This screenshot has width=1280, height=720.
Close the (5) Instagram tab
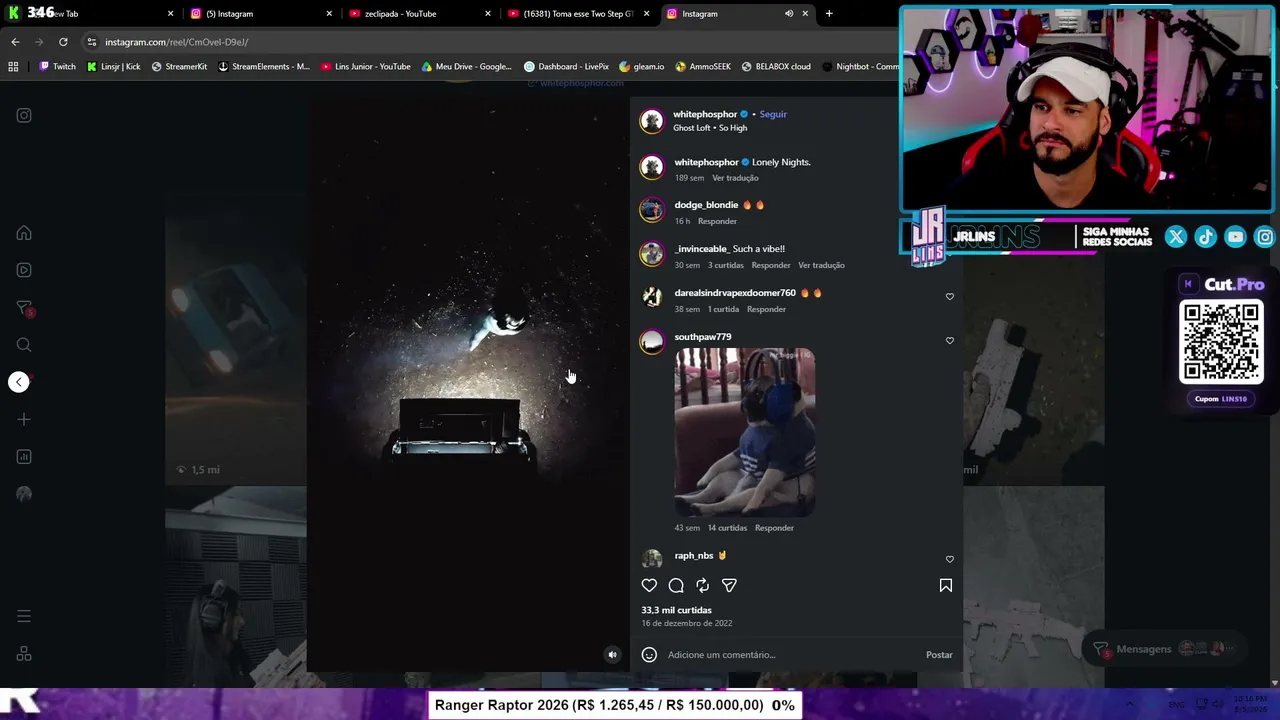(329, 14)
